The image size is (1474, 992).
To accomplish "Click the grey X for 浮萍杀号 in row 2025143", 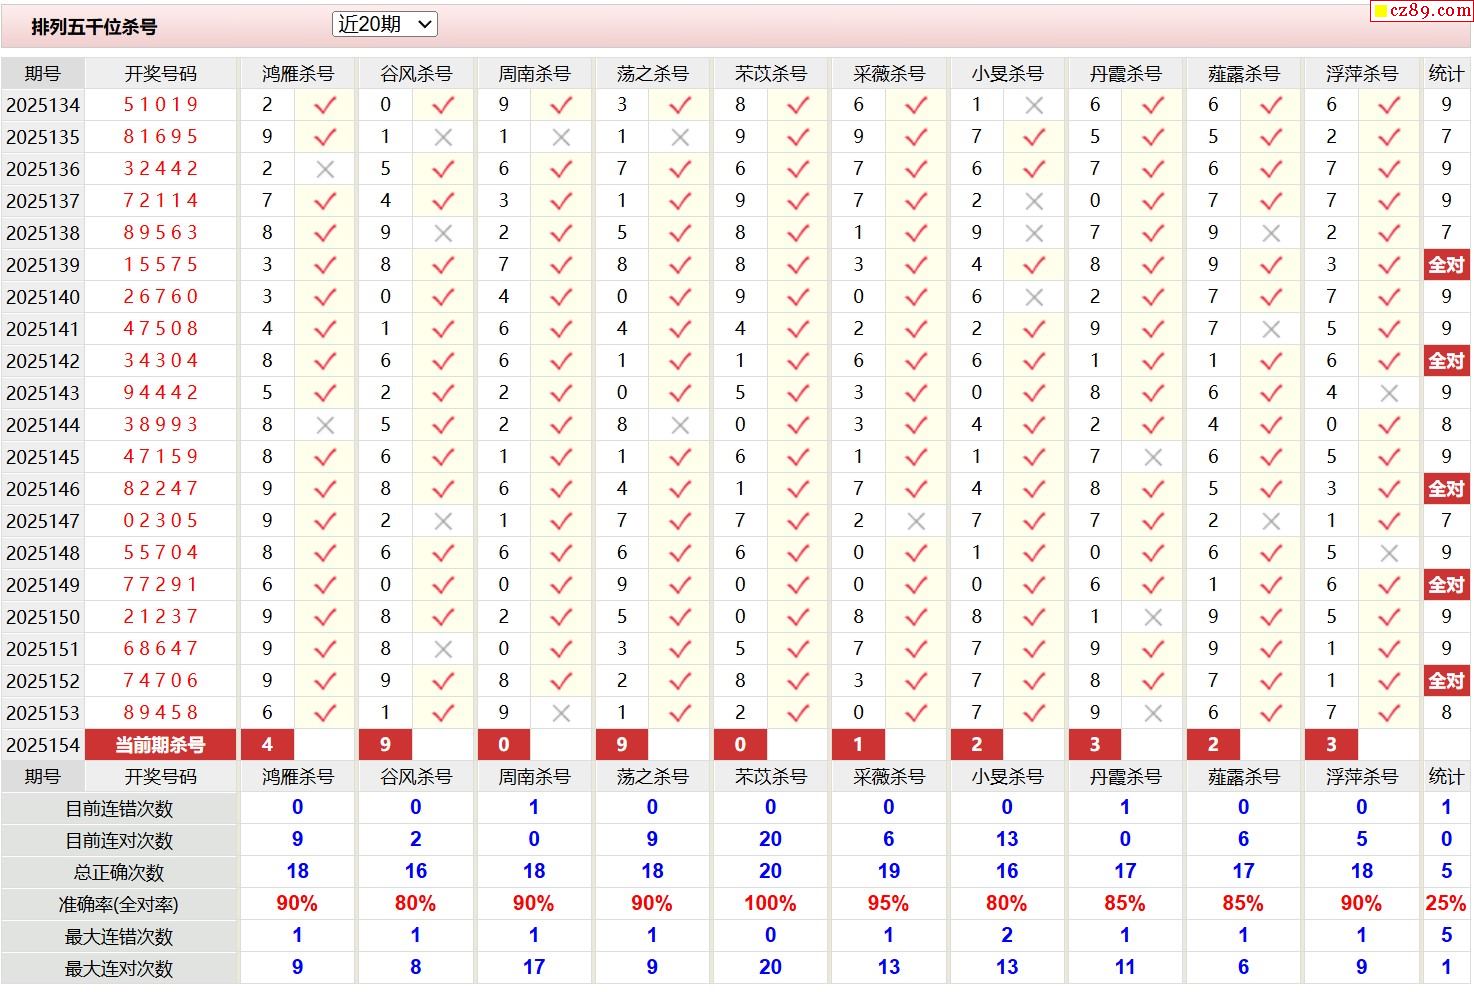I will 1389,393.
